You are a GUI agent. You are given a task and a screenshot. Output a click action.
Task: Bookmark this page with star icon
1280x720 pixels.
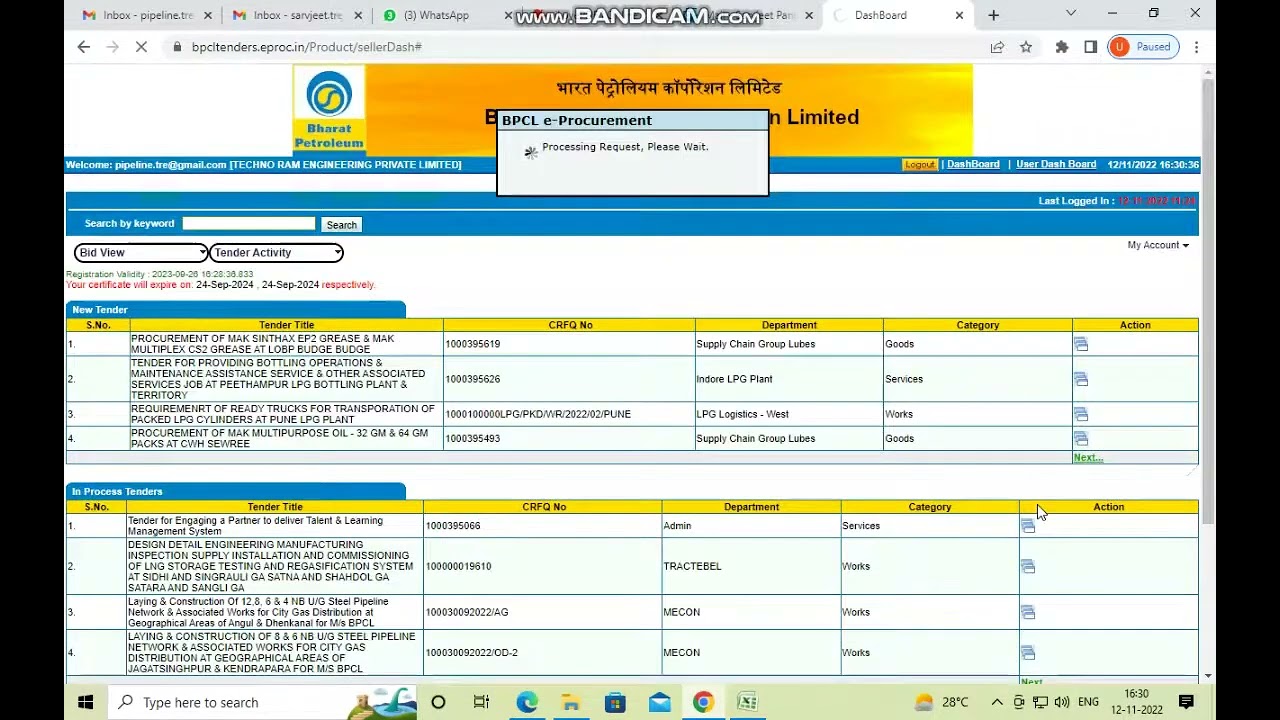[1026, 47]
